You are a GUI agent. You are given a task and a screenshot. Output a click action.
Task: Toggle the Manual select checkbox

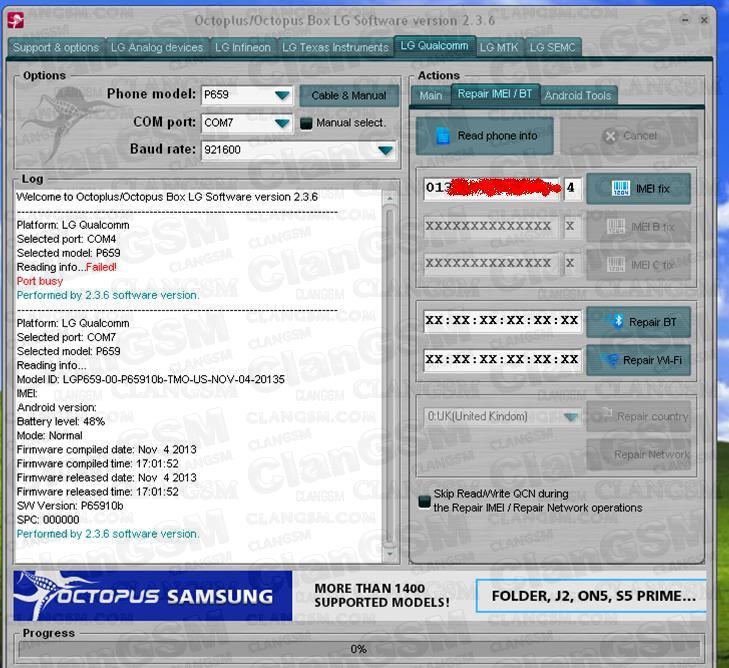point(306,123)
